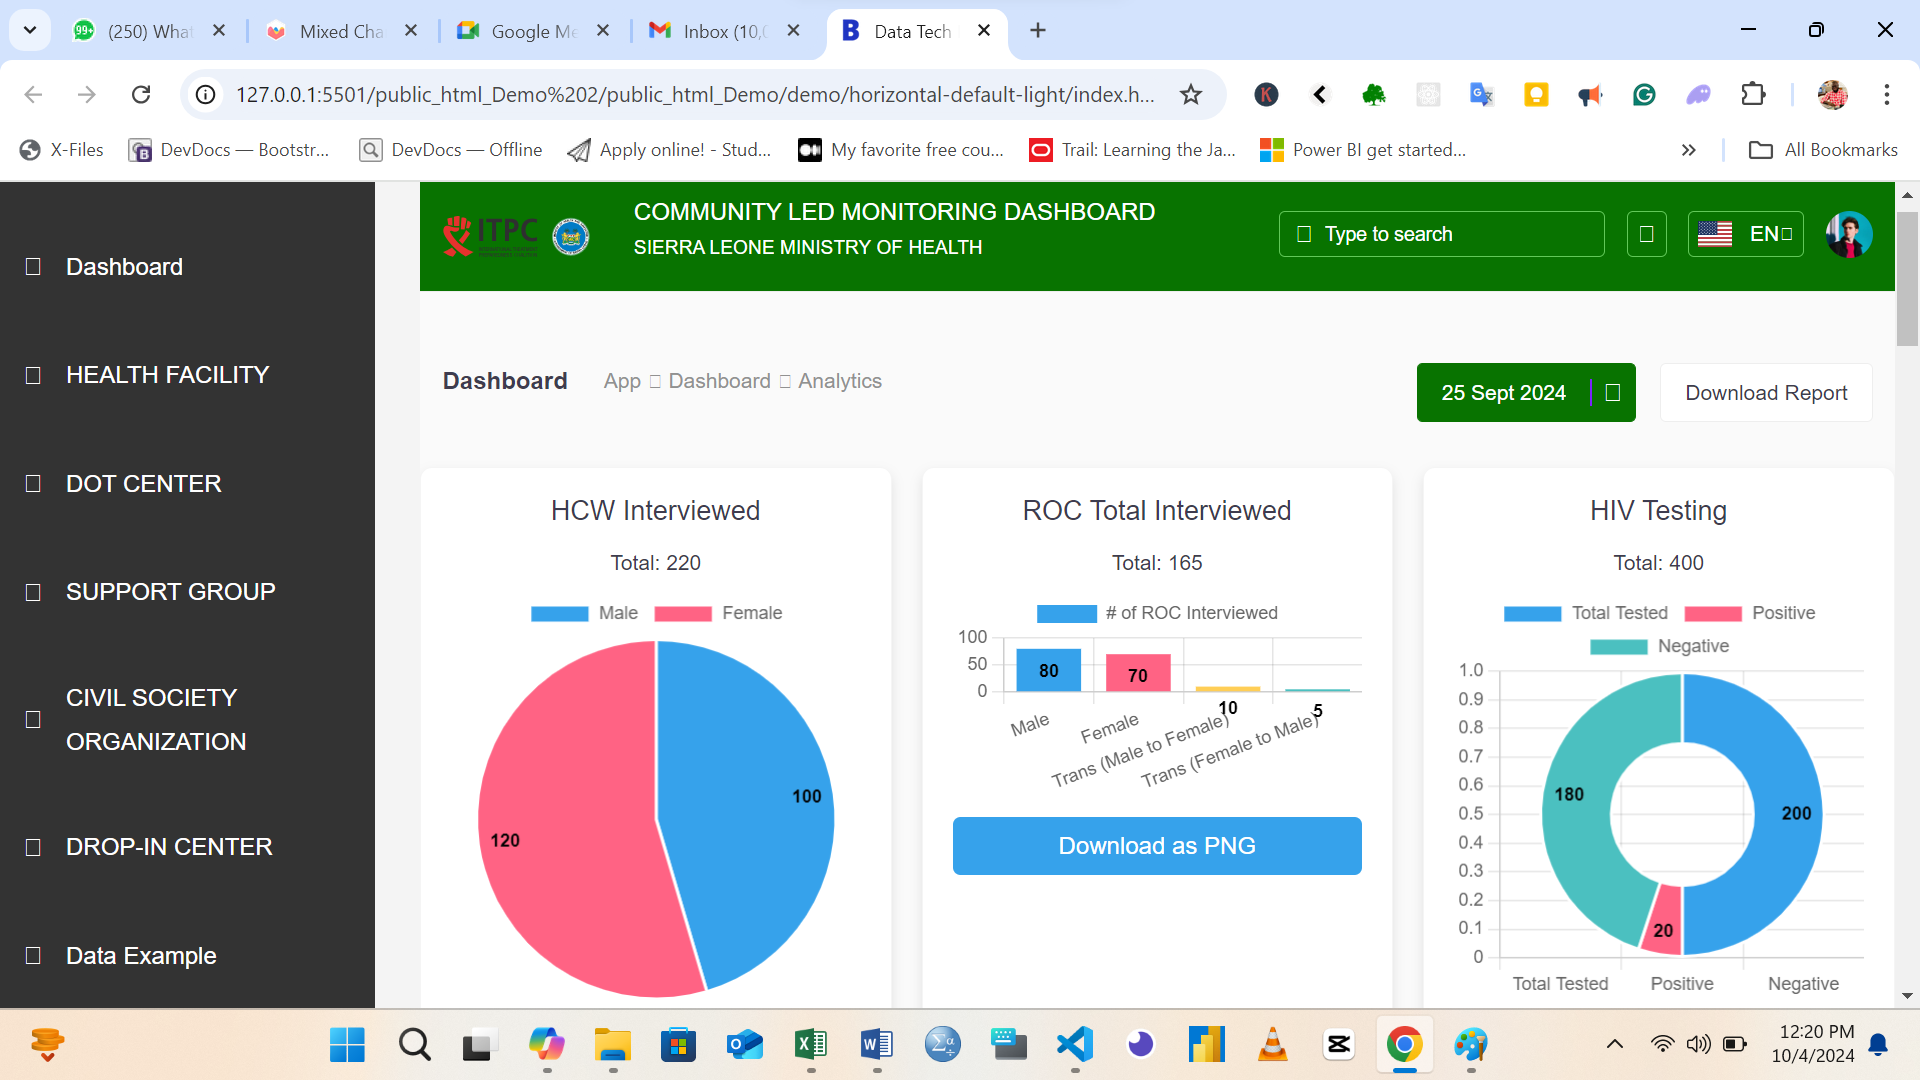Viewport: 1920px width, 1080px height.
Task: Open HEALTH FACILITY sidebar menu
Action: tap(167, 375)
